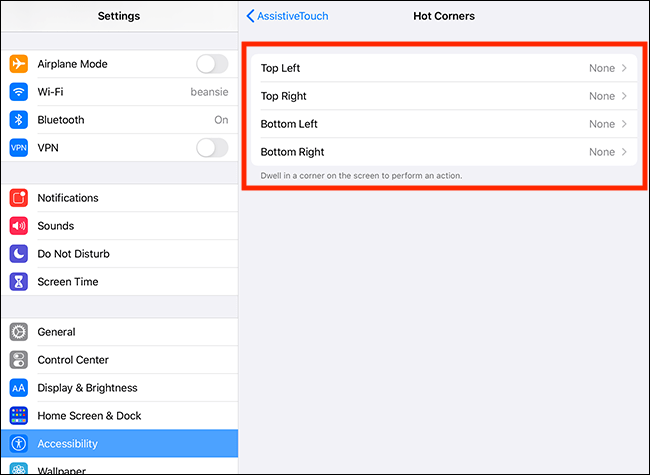Viewport: 650px width, 475px height.
Task: Choose action for Bottom Right corner
Action: [x=444, y=152]
